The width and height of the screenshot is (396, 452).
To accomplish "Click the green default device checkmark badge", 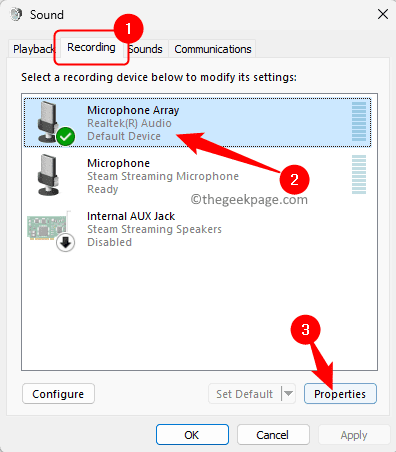I will [66, 136].
